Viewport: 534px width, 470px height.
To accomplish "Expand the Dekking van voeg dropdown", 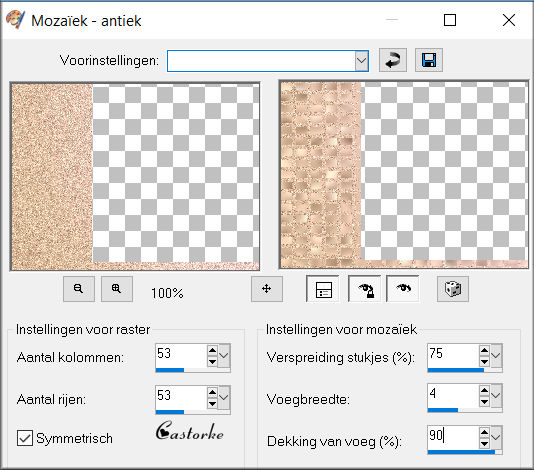I will [496, 437].
